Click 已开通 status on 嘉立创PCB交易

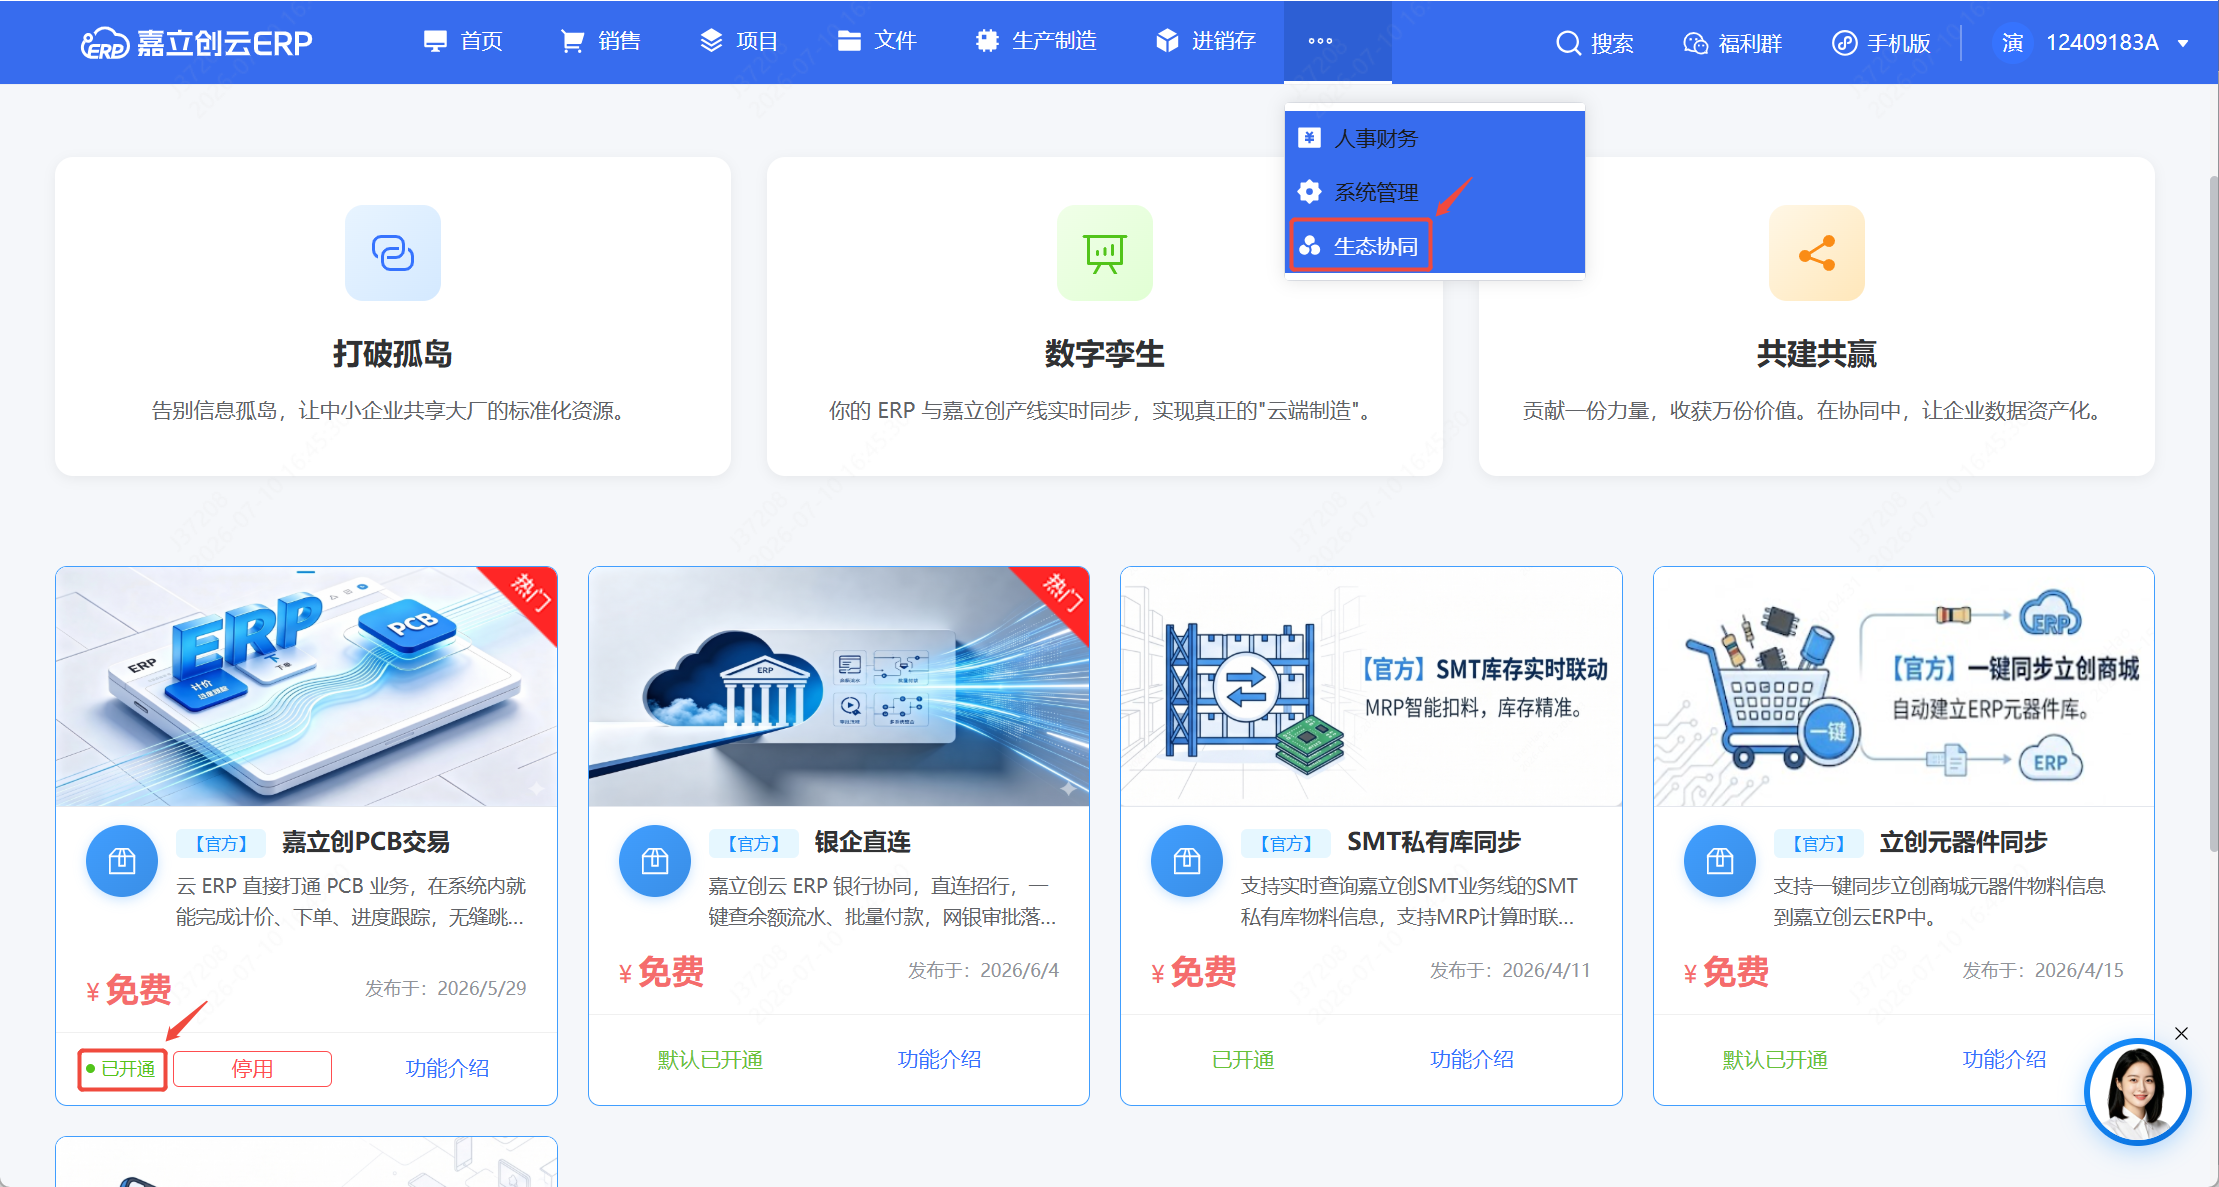[x=122, y=1069]
